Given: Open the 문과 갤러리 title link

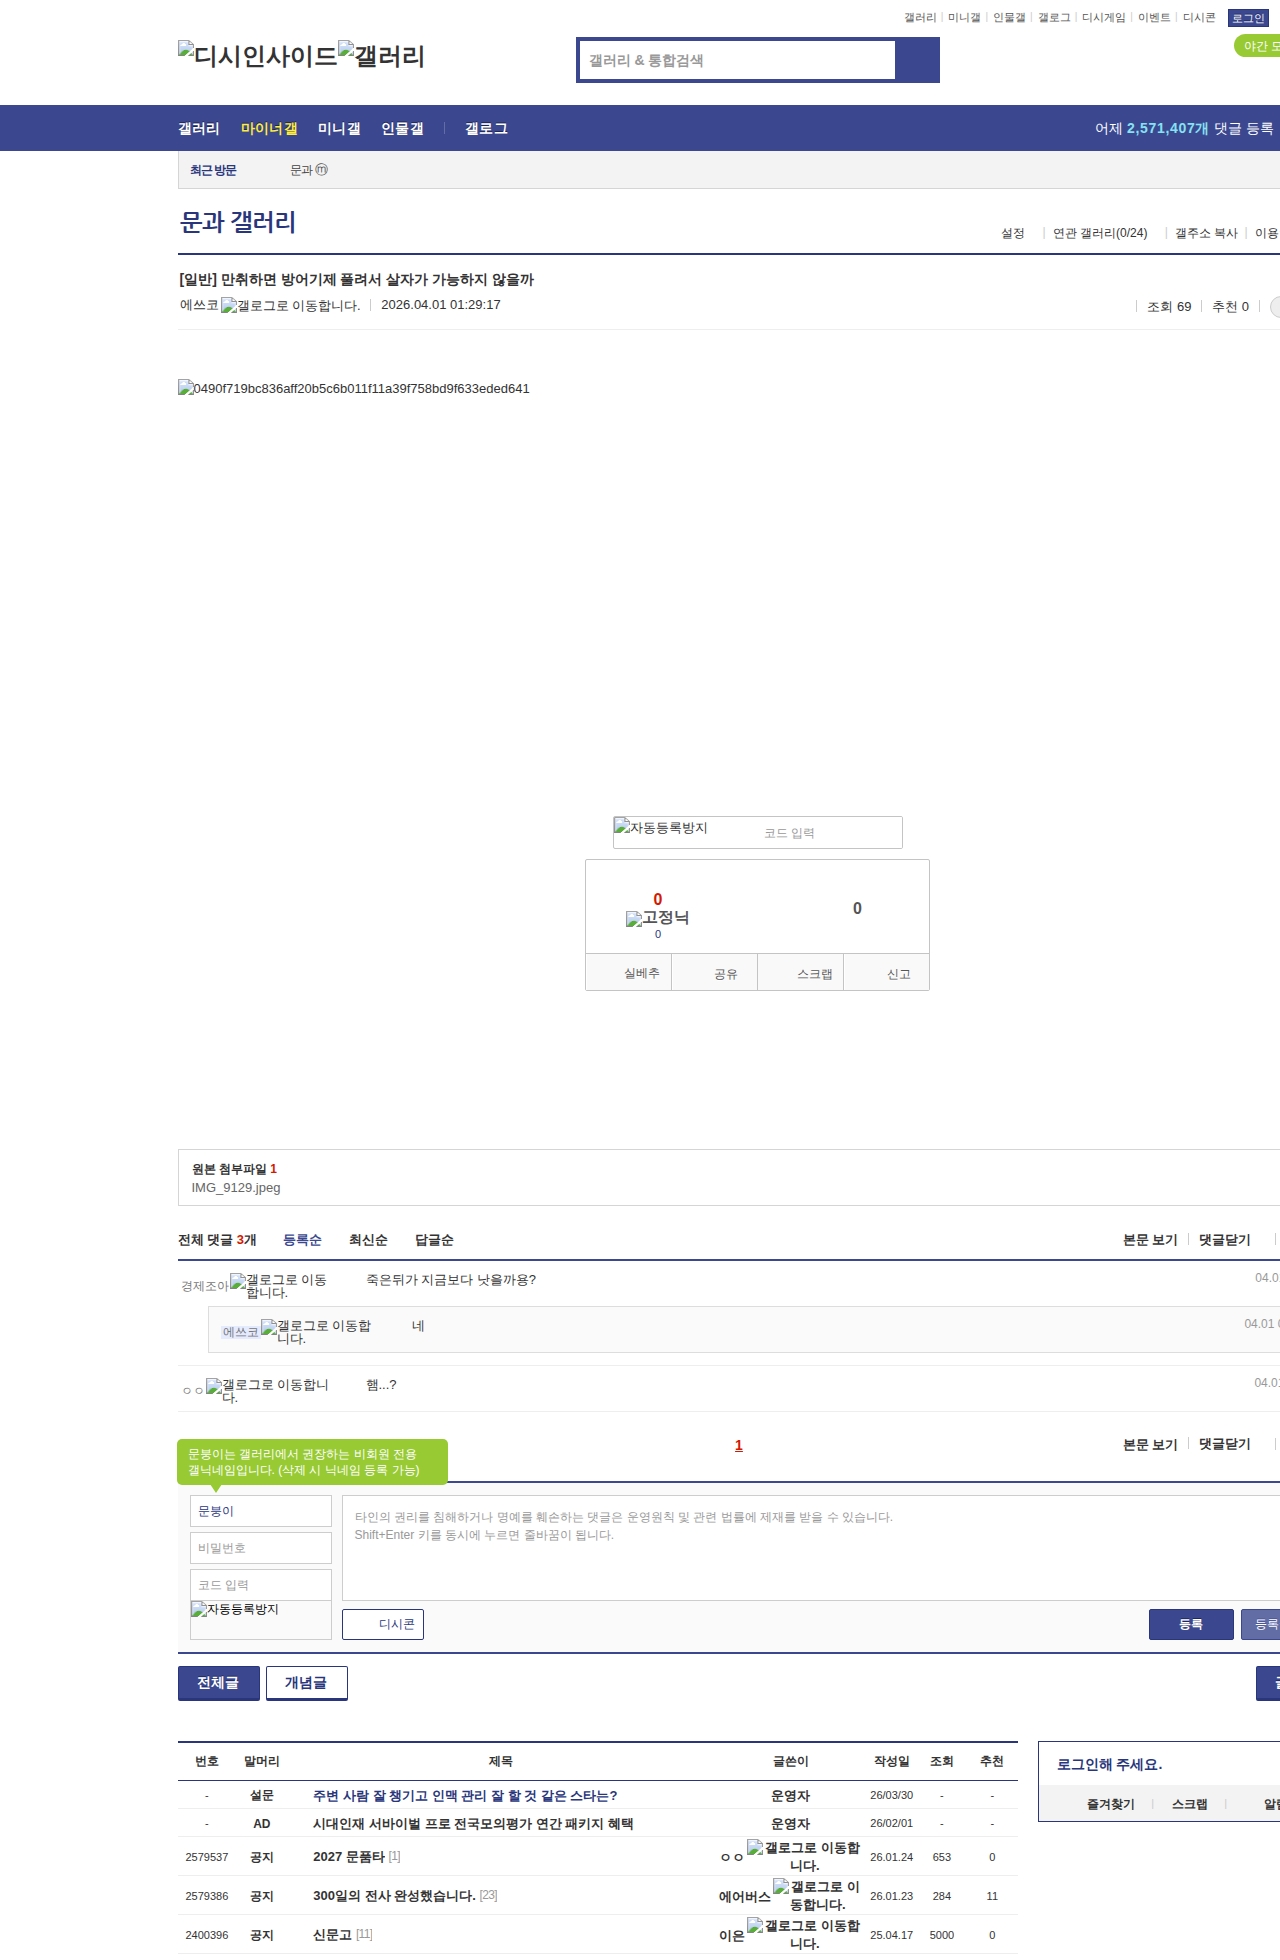Looking at the screenshot, I should click(237, 222).
